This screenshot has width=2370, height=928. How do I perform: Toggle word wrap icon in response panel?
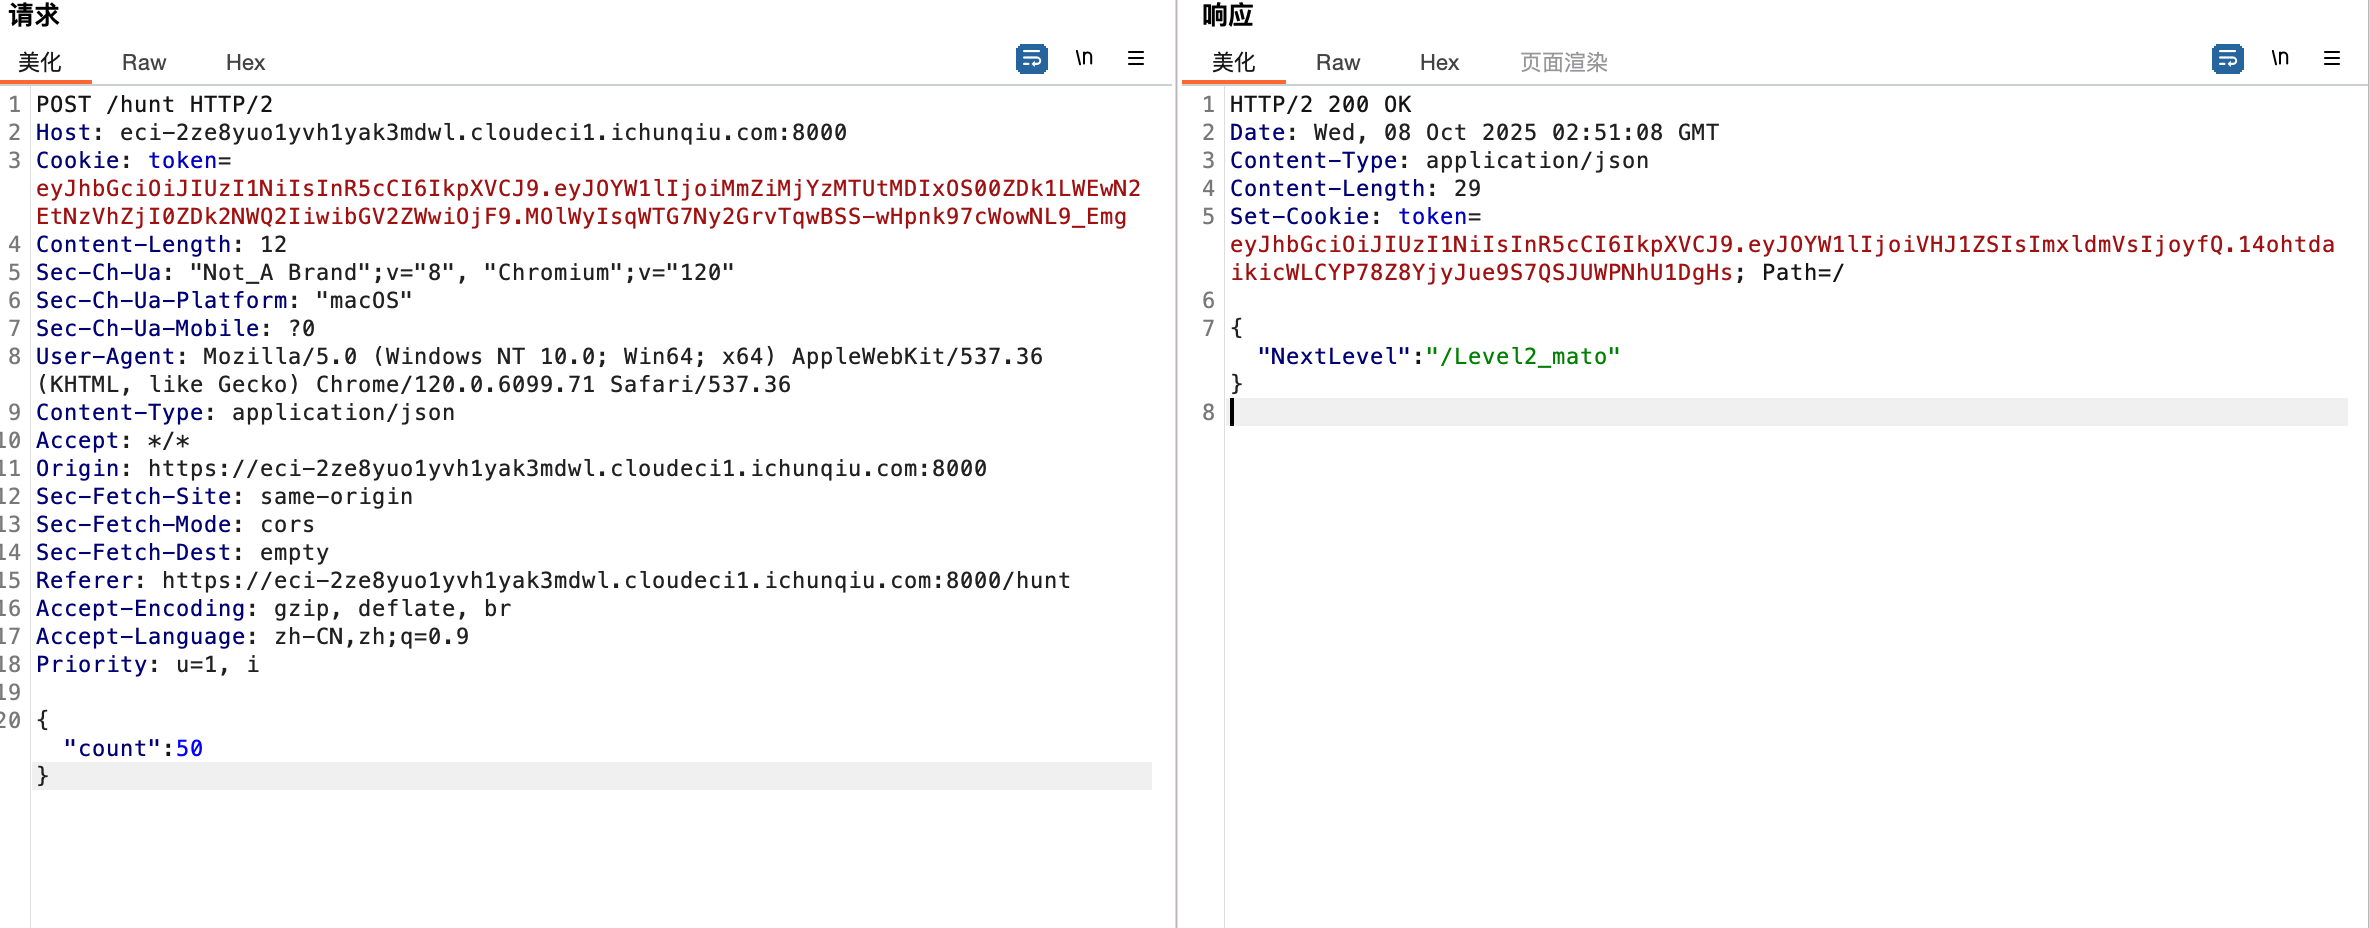click(2227, 59)
